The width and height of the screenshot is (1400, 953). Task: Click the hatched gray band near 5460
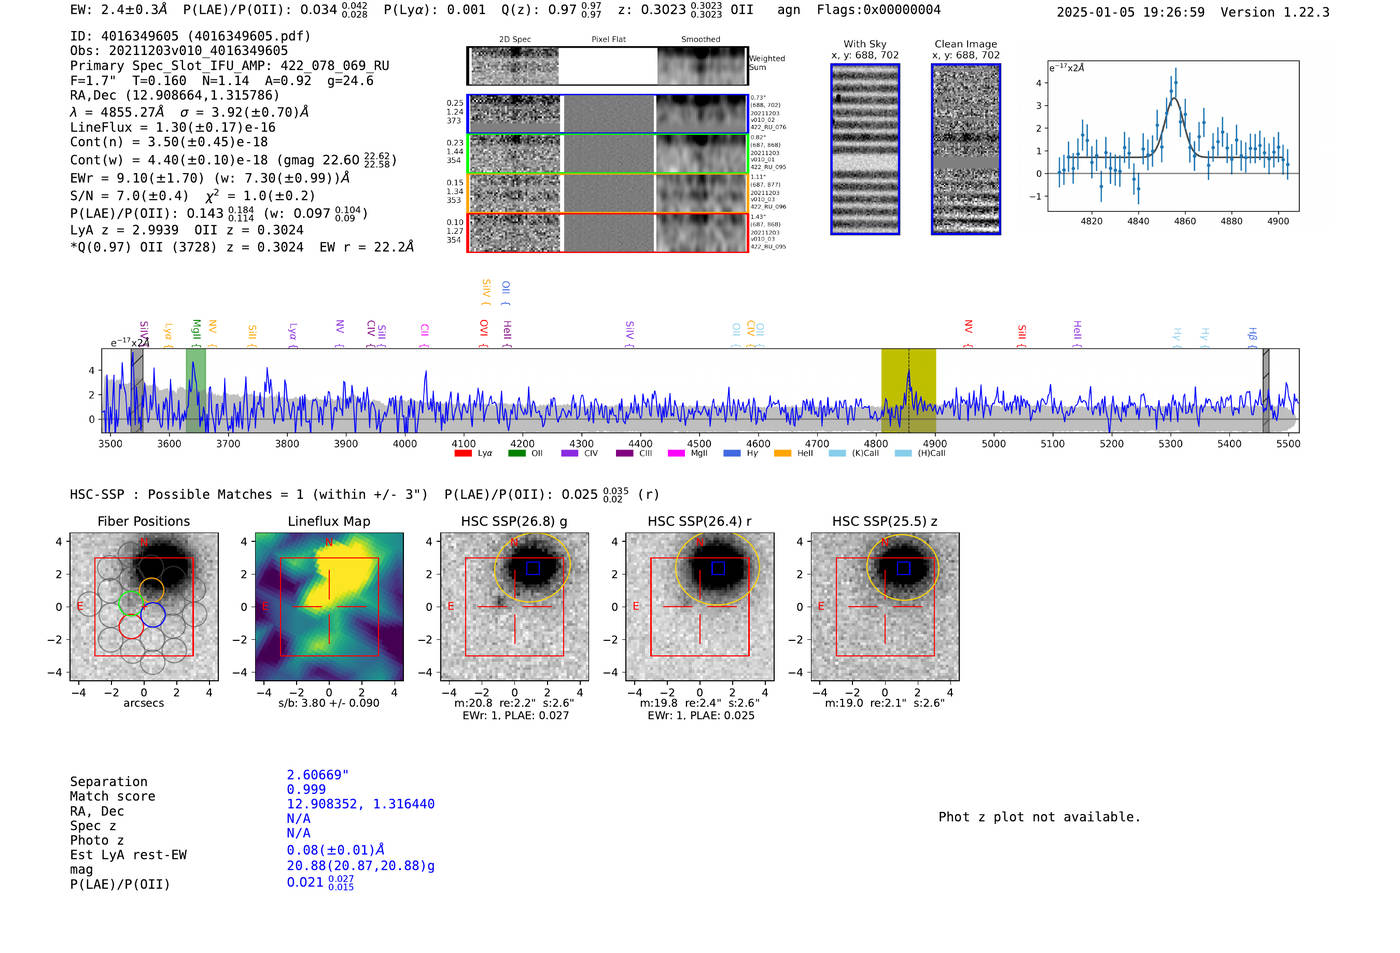(x=1266, y=391)
